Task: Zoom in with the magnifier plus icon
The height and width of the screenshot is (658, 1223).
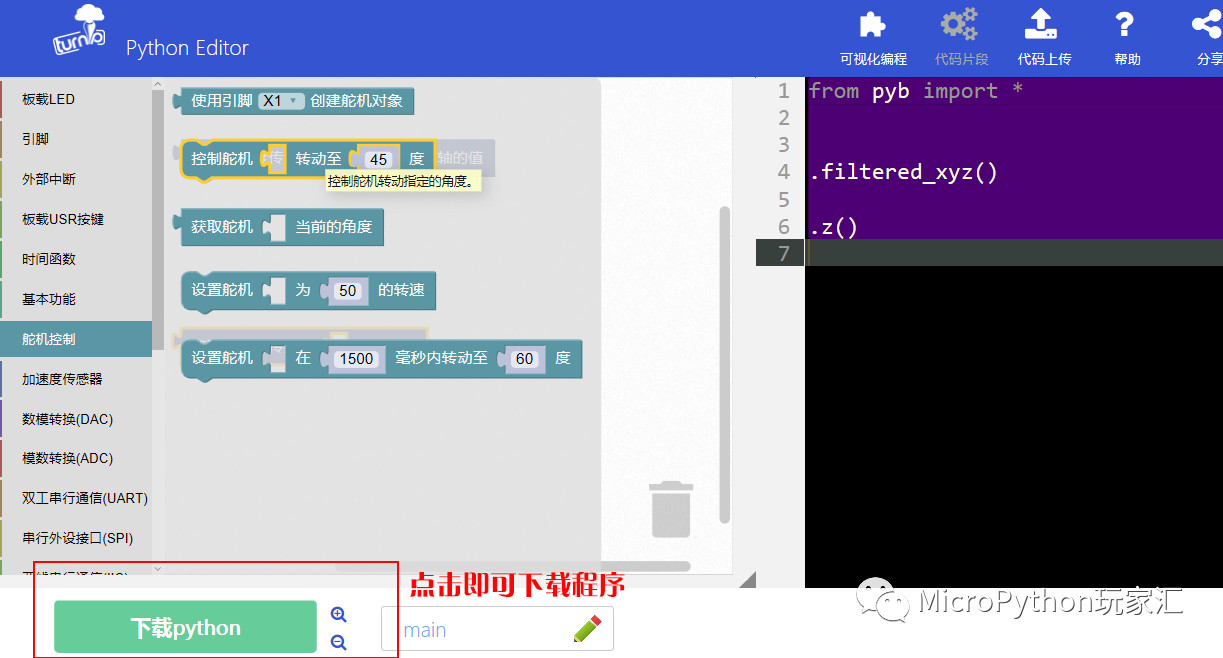Action: [x=338, y=615]
